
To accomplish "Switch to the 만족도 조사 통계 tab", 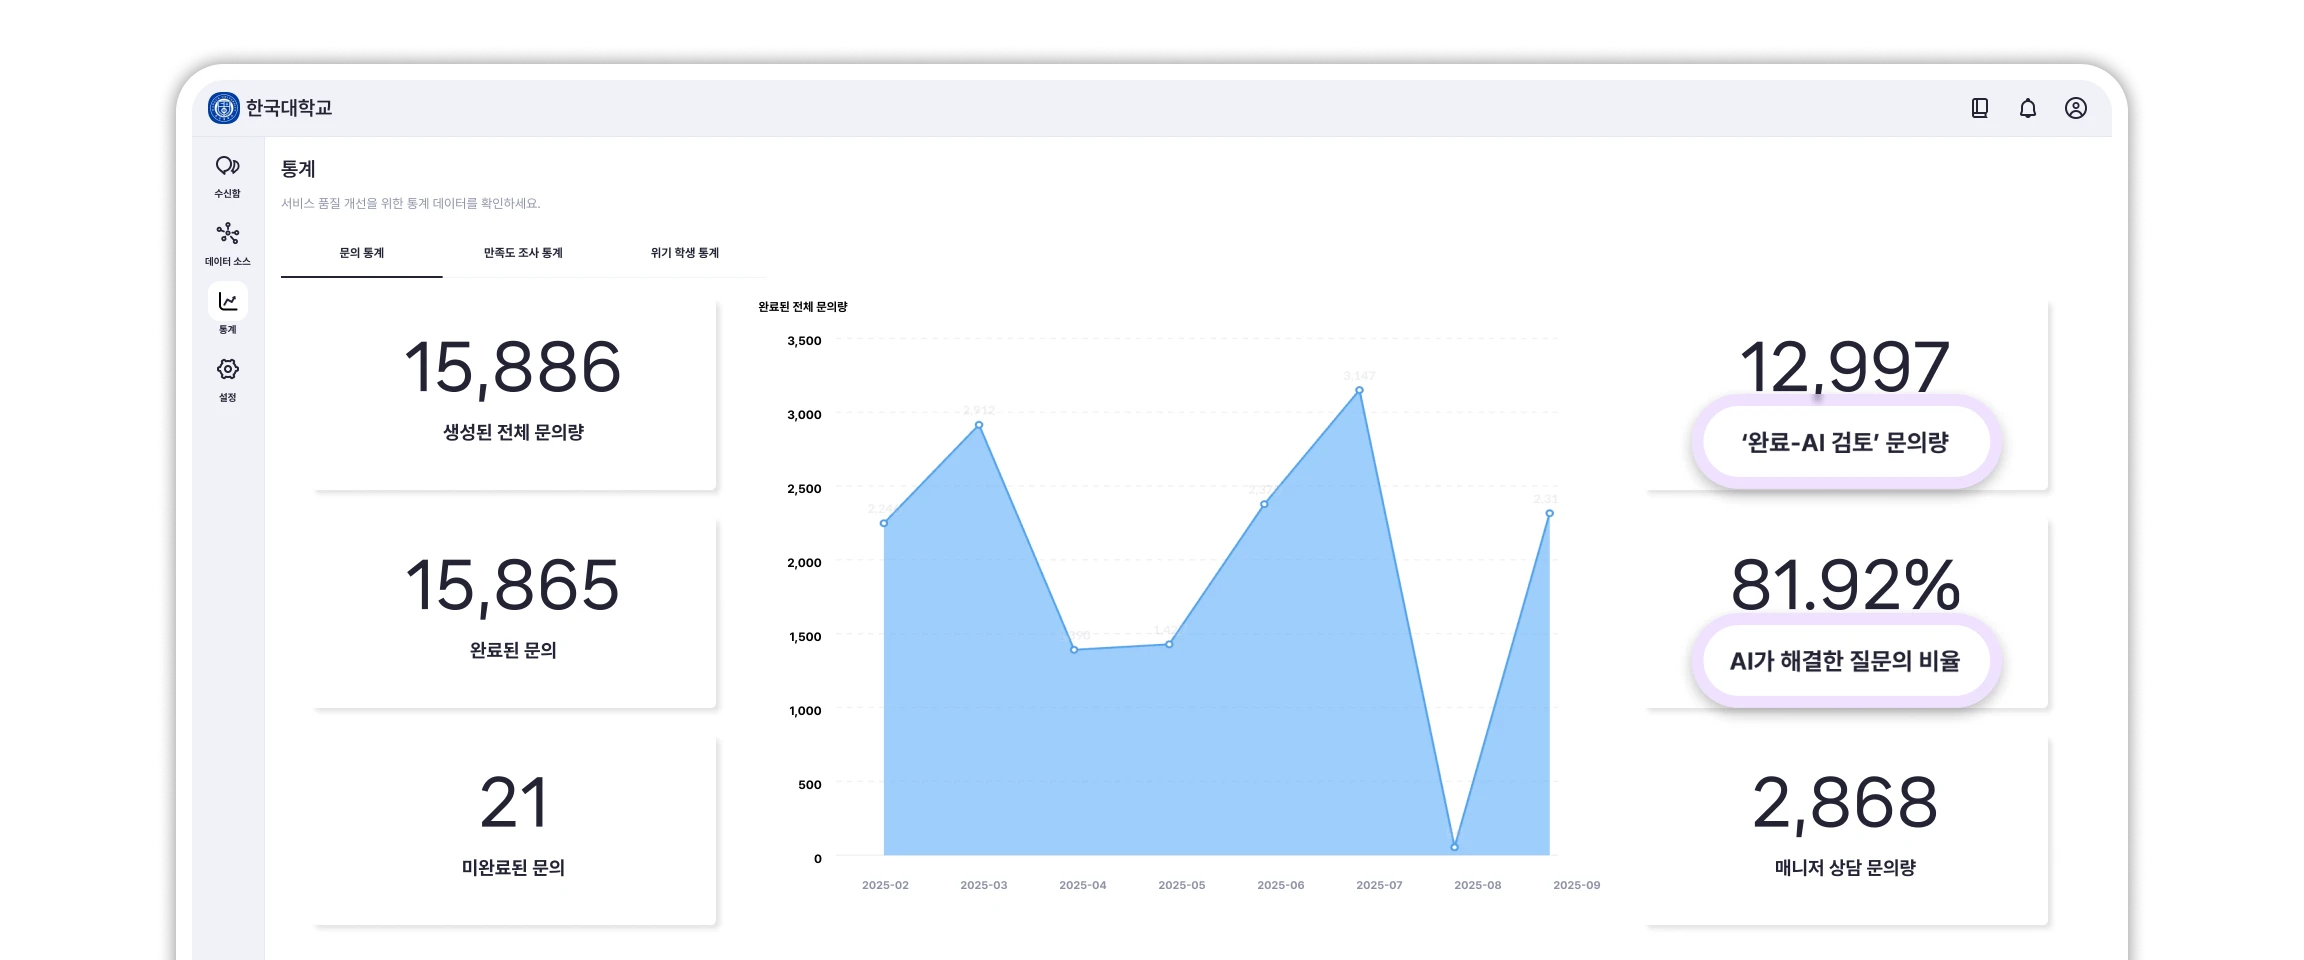I will click(523, 253).
